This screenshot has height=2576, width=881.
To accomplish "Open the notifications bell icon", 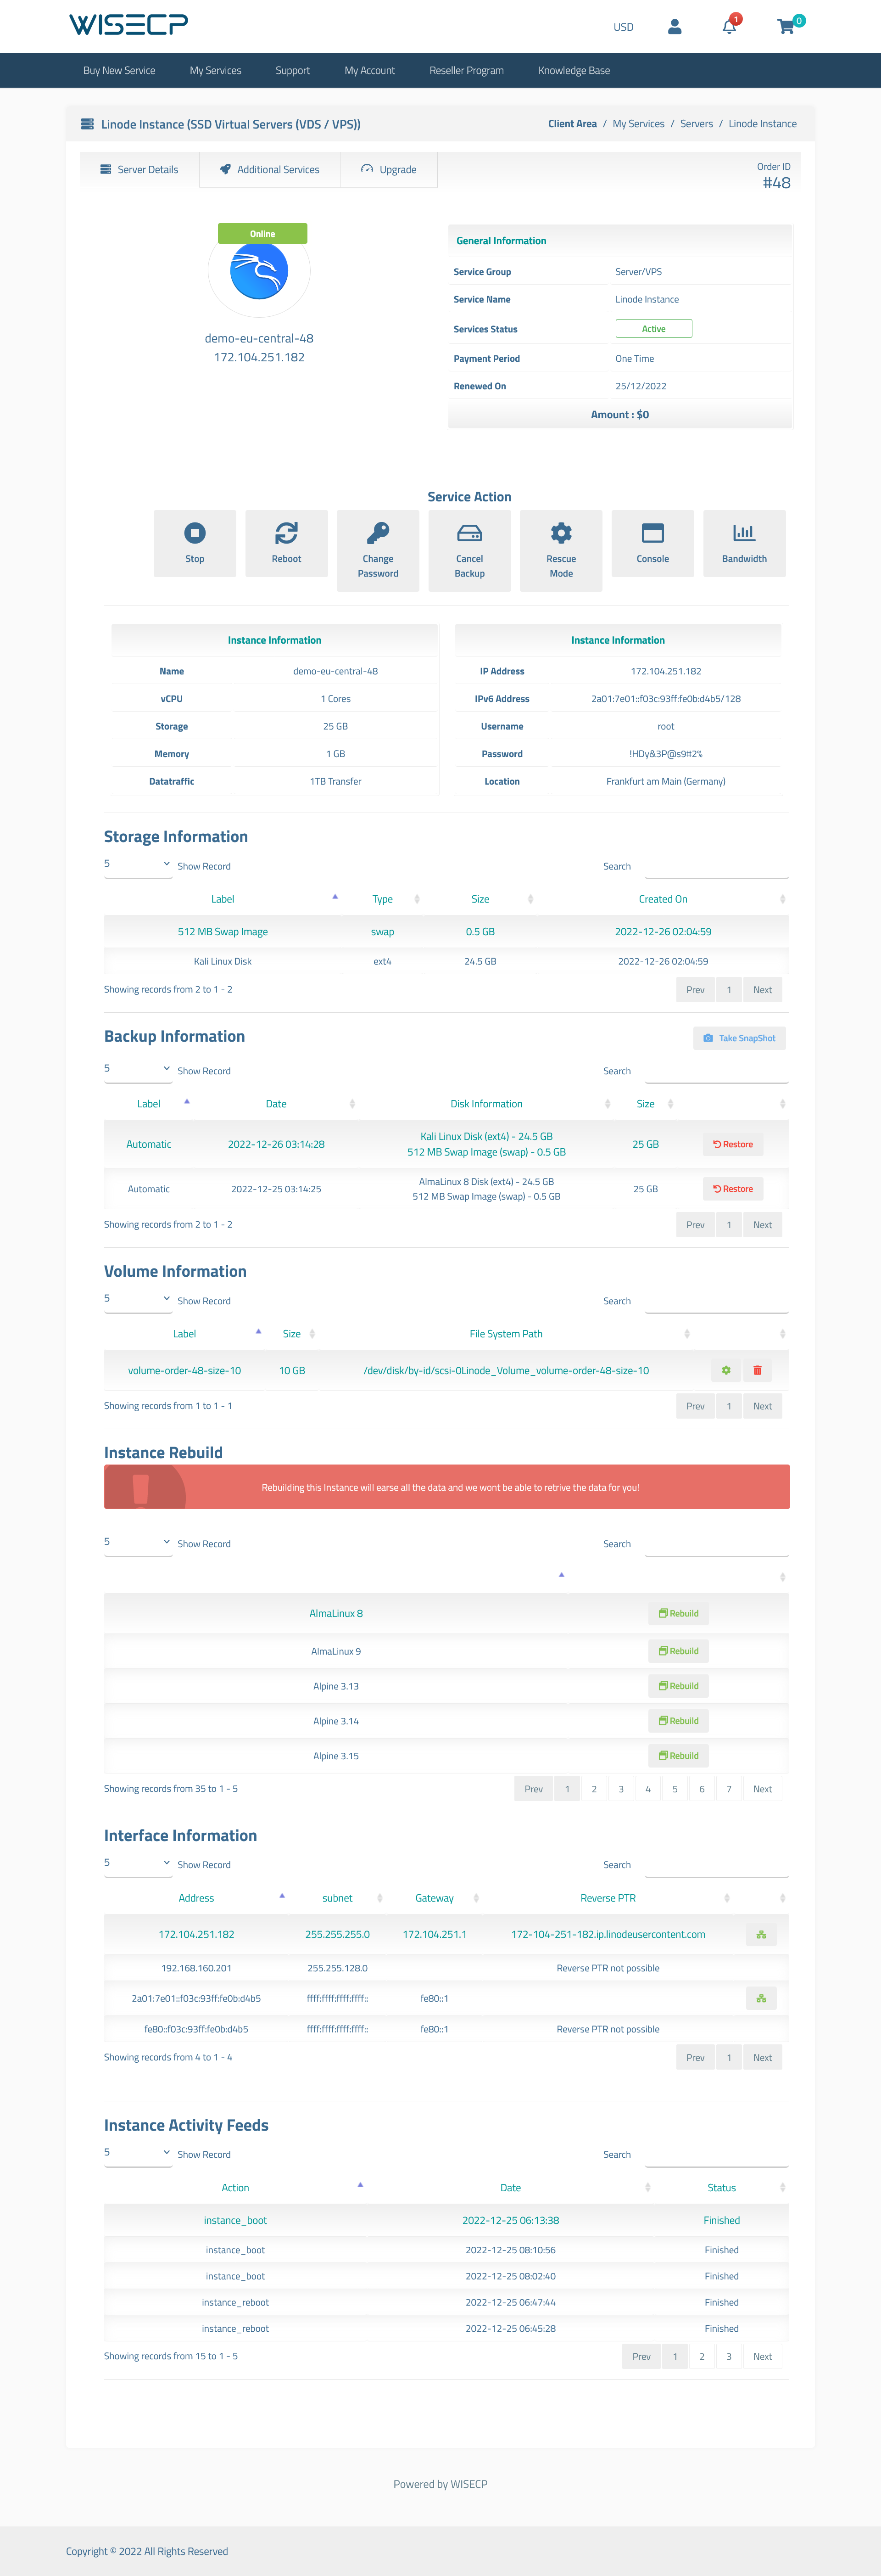I will pyautogui.click(x=730, y=26).
